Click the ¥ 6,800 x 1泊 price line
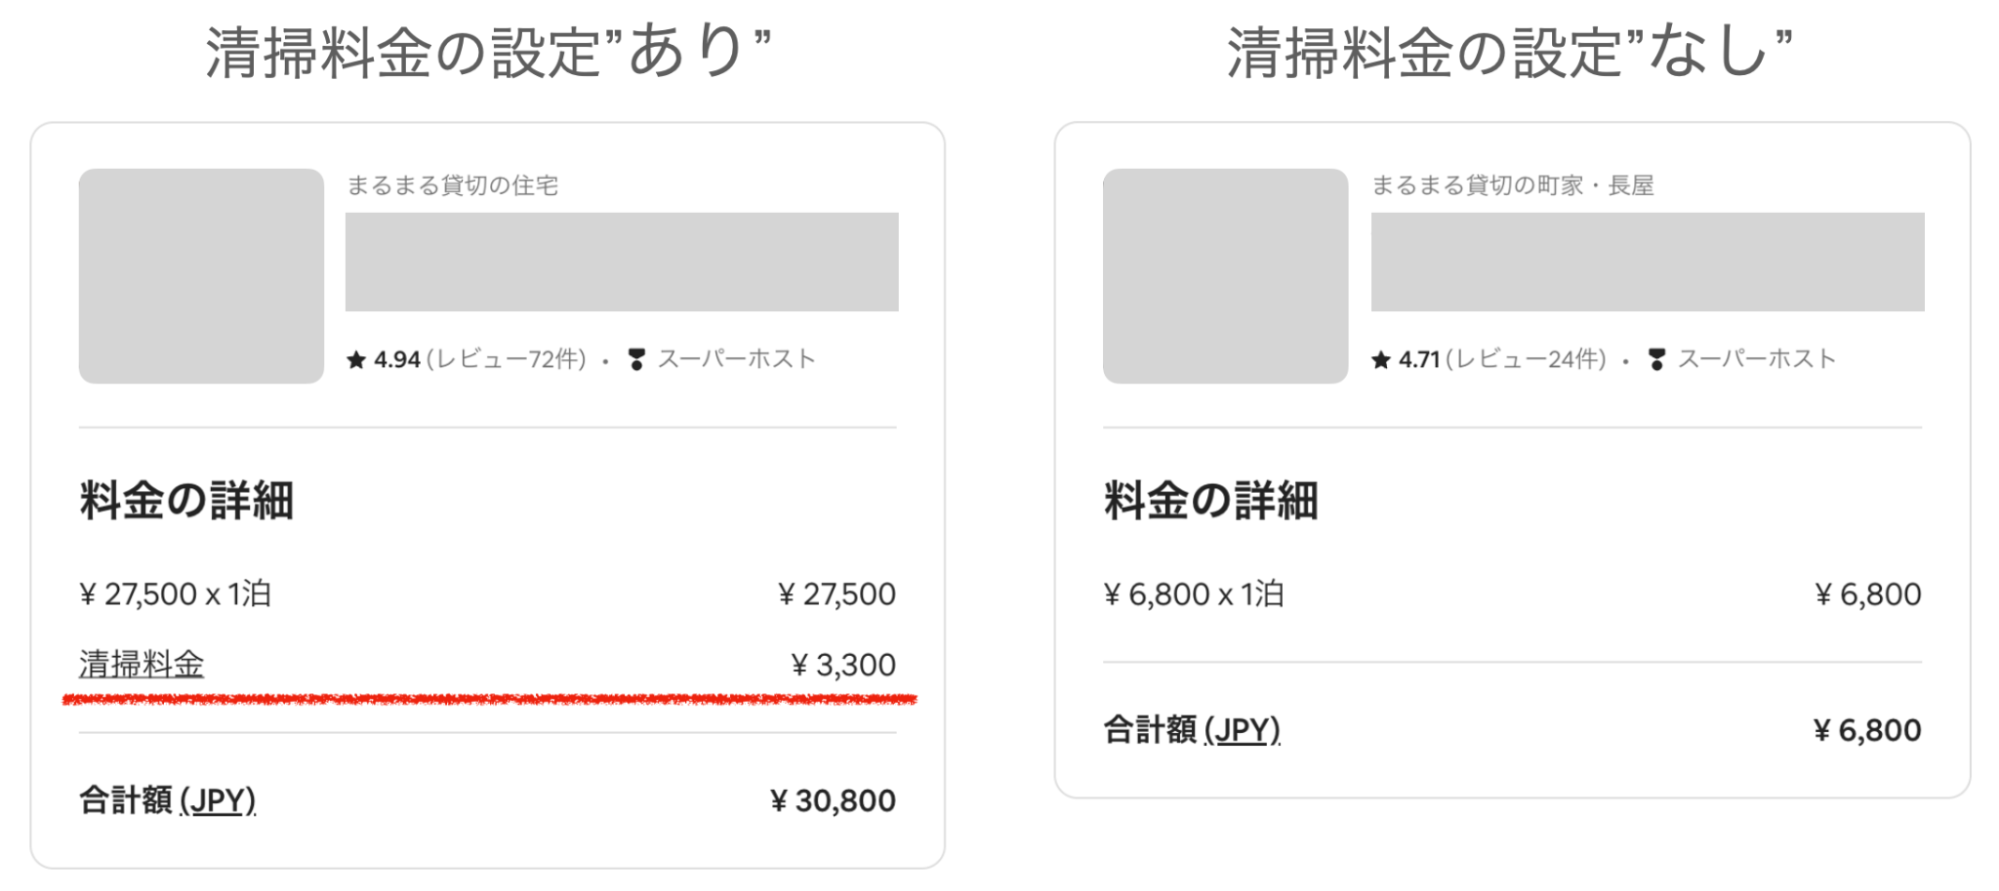Screen dimensions: 1999x891 click(x=1193, y=595)
